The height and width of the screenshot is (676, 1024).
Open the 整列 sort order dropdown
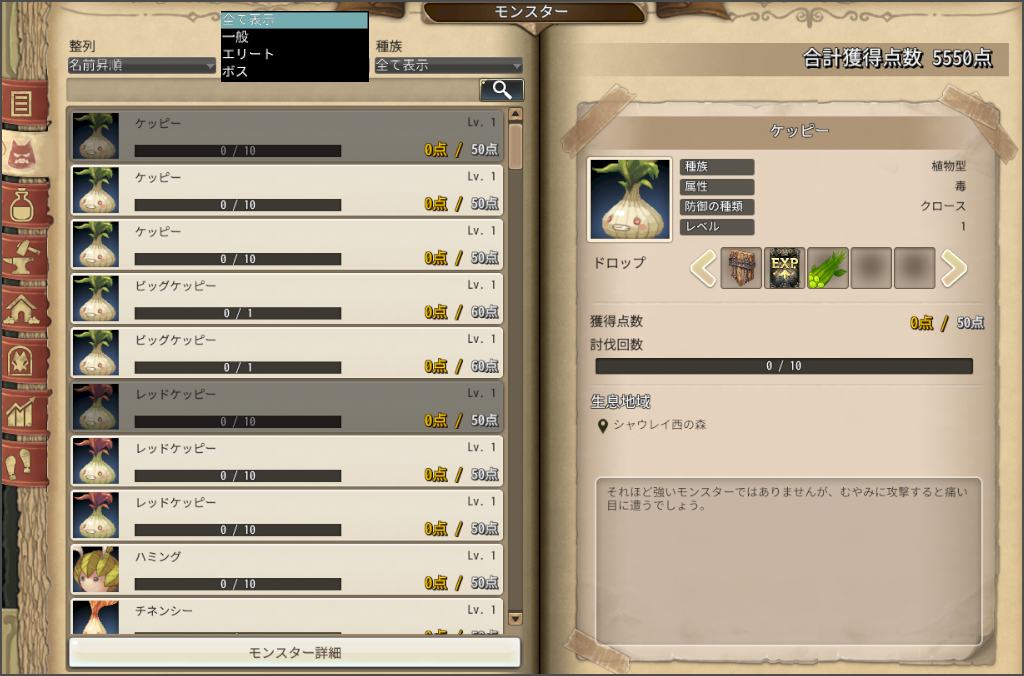142,65
